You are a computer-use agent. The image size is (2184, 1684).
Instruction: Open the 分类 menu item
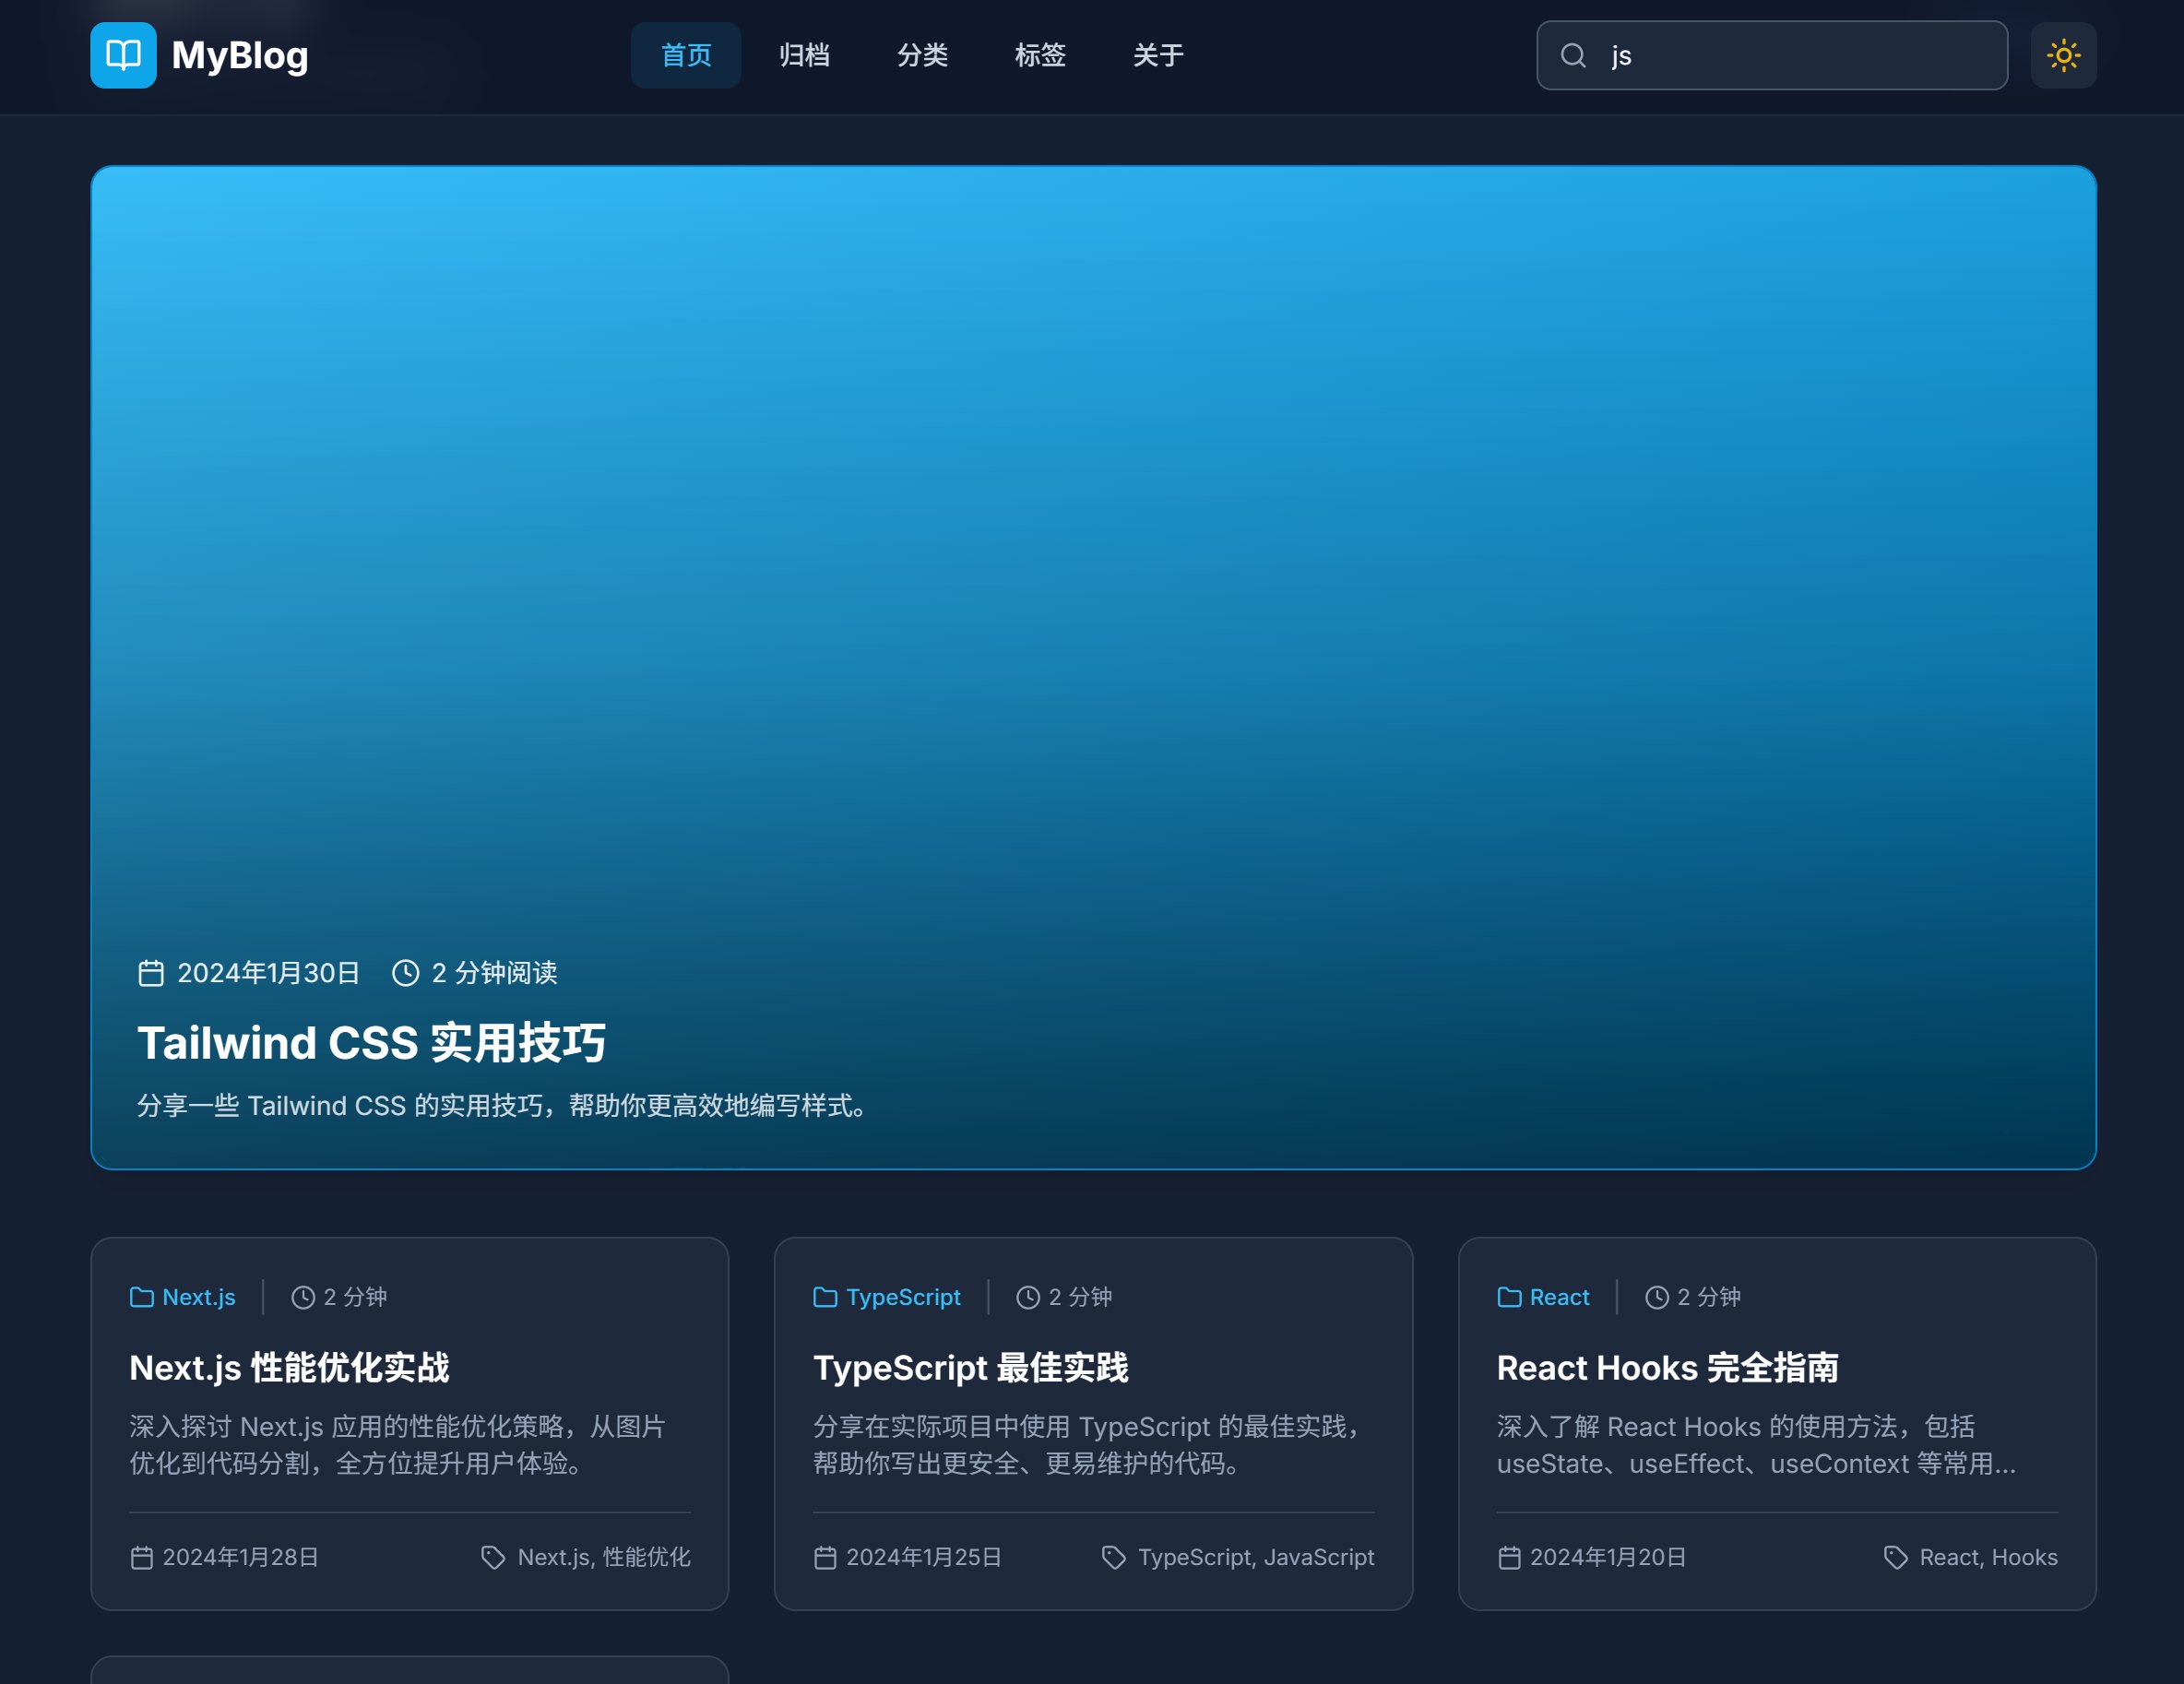point(922,55)
